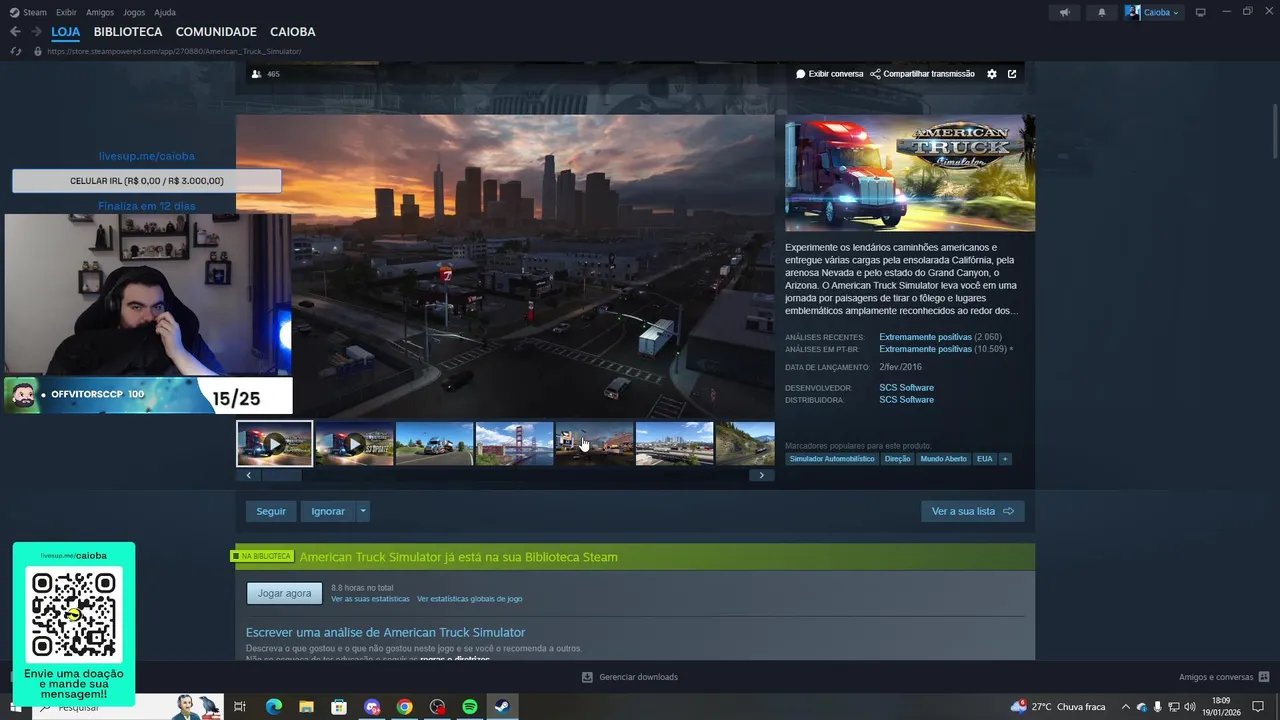Open the notifications bell
The height and width of the screenshot is (720, 1280).
tap(1102, 12)
